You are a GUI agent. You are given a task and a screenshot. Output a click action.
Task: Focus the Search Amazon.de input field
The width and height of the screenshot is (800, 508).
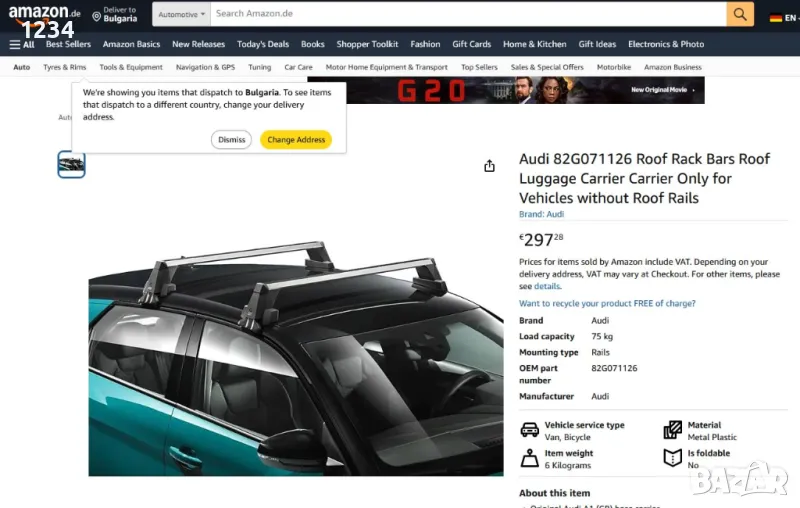pyautogui.click(x=468, y=14)
